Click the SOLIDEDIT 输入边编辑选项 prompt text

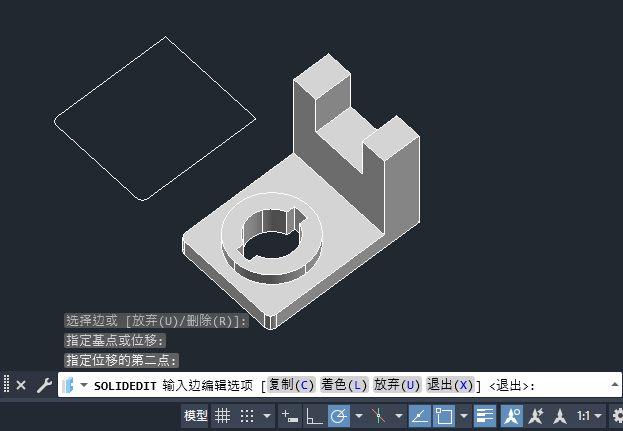tap(173, 385)
